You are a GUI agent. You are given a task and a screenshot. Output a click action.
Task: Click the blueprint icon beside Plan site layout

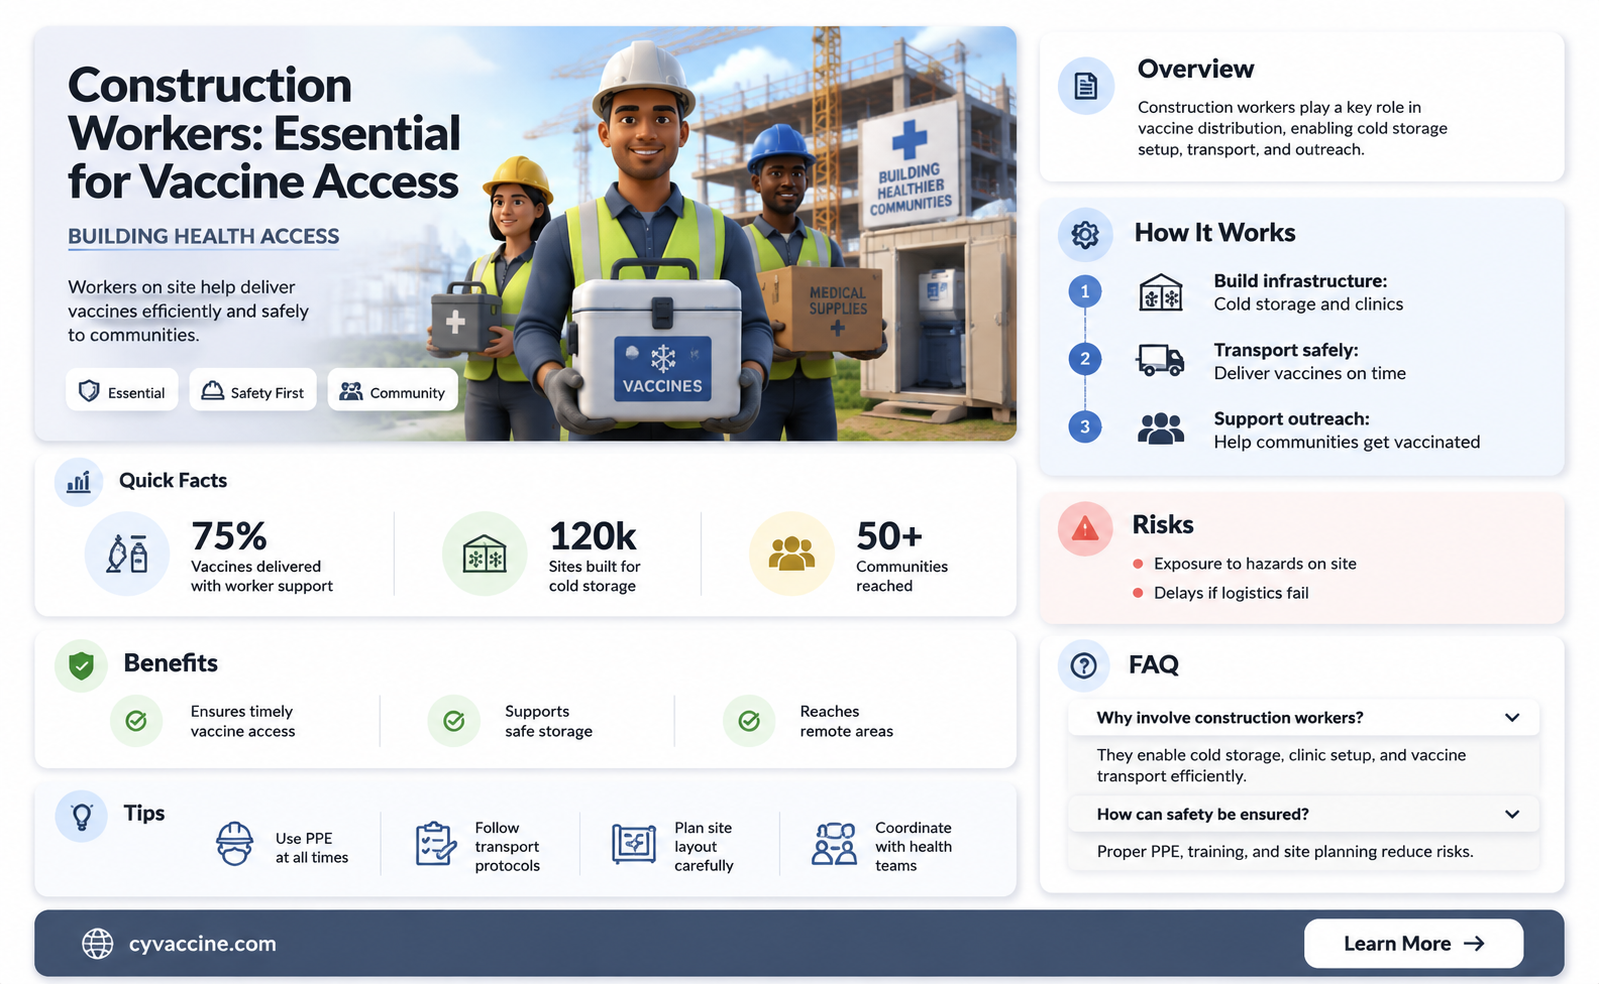click(633, 844)
